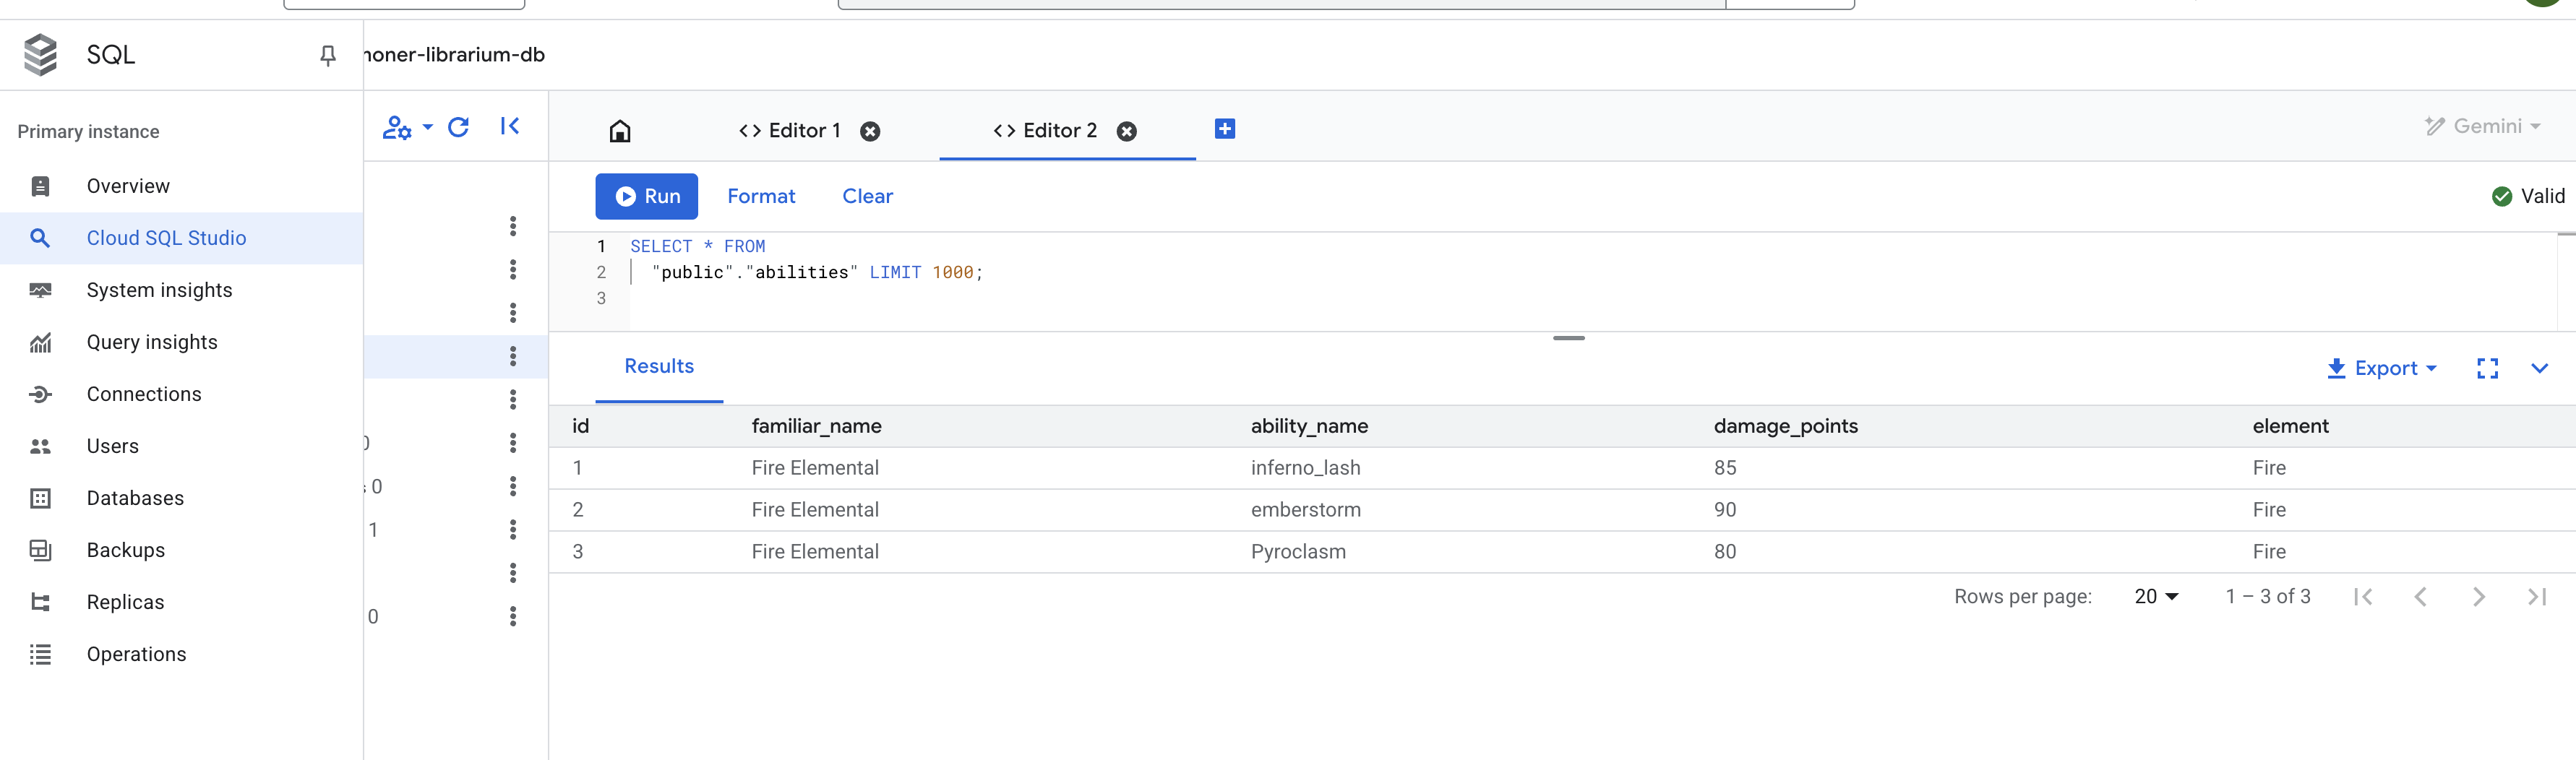
Task: Pin the SQL navigation menu
Action: (x=327, y=56)
